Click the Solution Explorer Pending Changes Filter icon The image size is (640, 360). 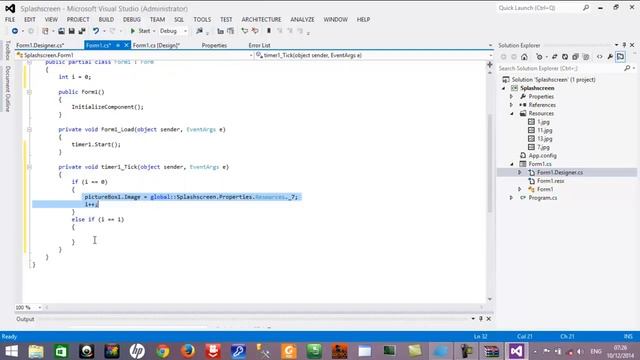(x=540, y=57)
